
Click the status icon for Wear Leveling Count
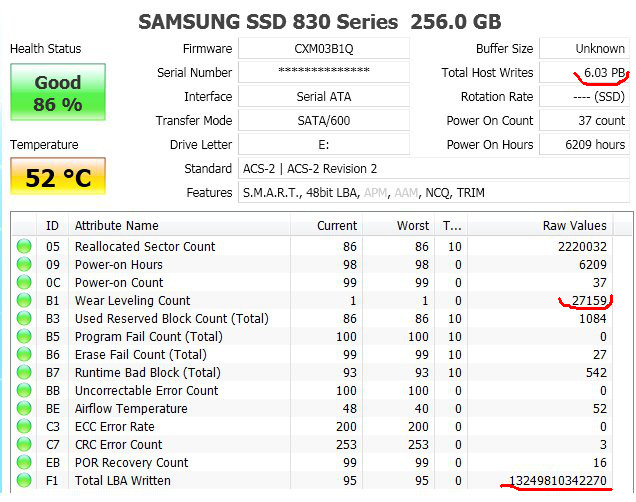tap(24, 301)
